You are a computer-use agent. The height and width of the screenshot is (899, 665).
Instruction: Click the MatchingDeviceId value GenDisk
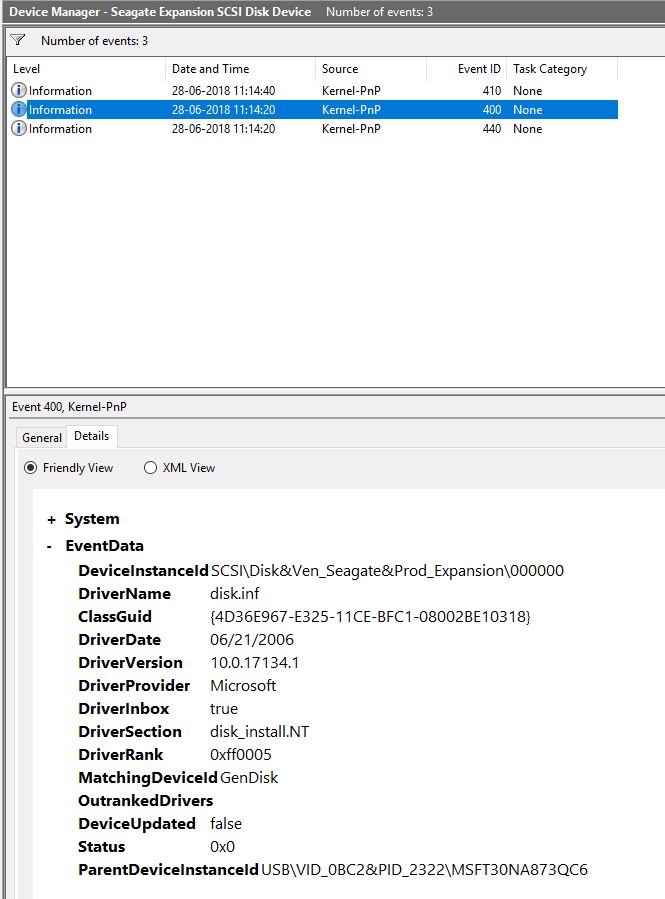click(249, 778)
